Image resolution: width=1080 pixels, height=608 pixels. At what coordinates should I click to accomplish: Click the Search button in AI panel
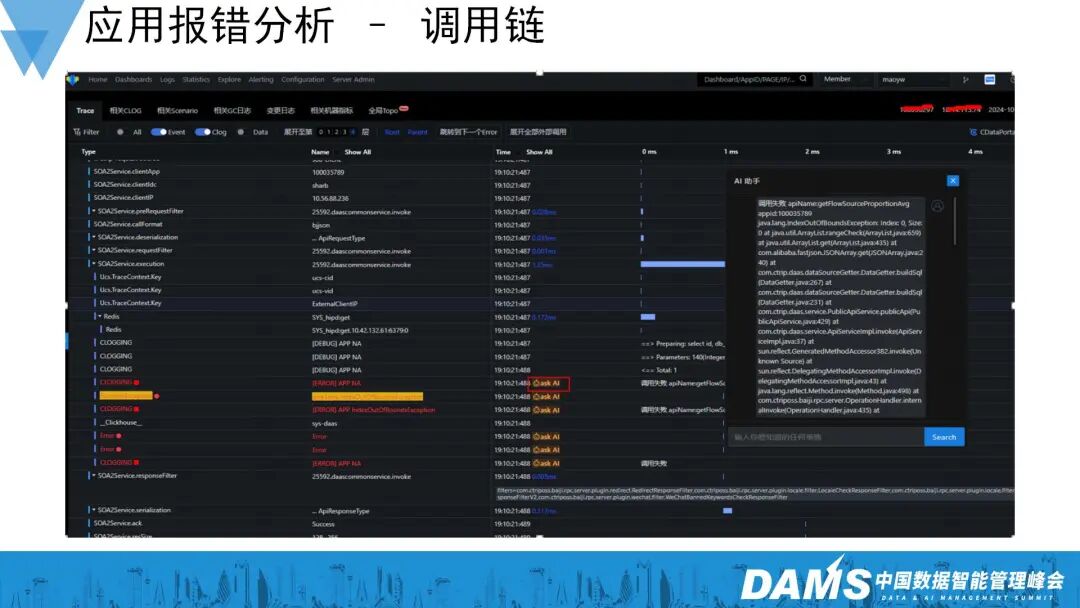point(944,437)
